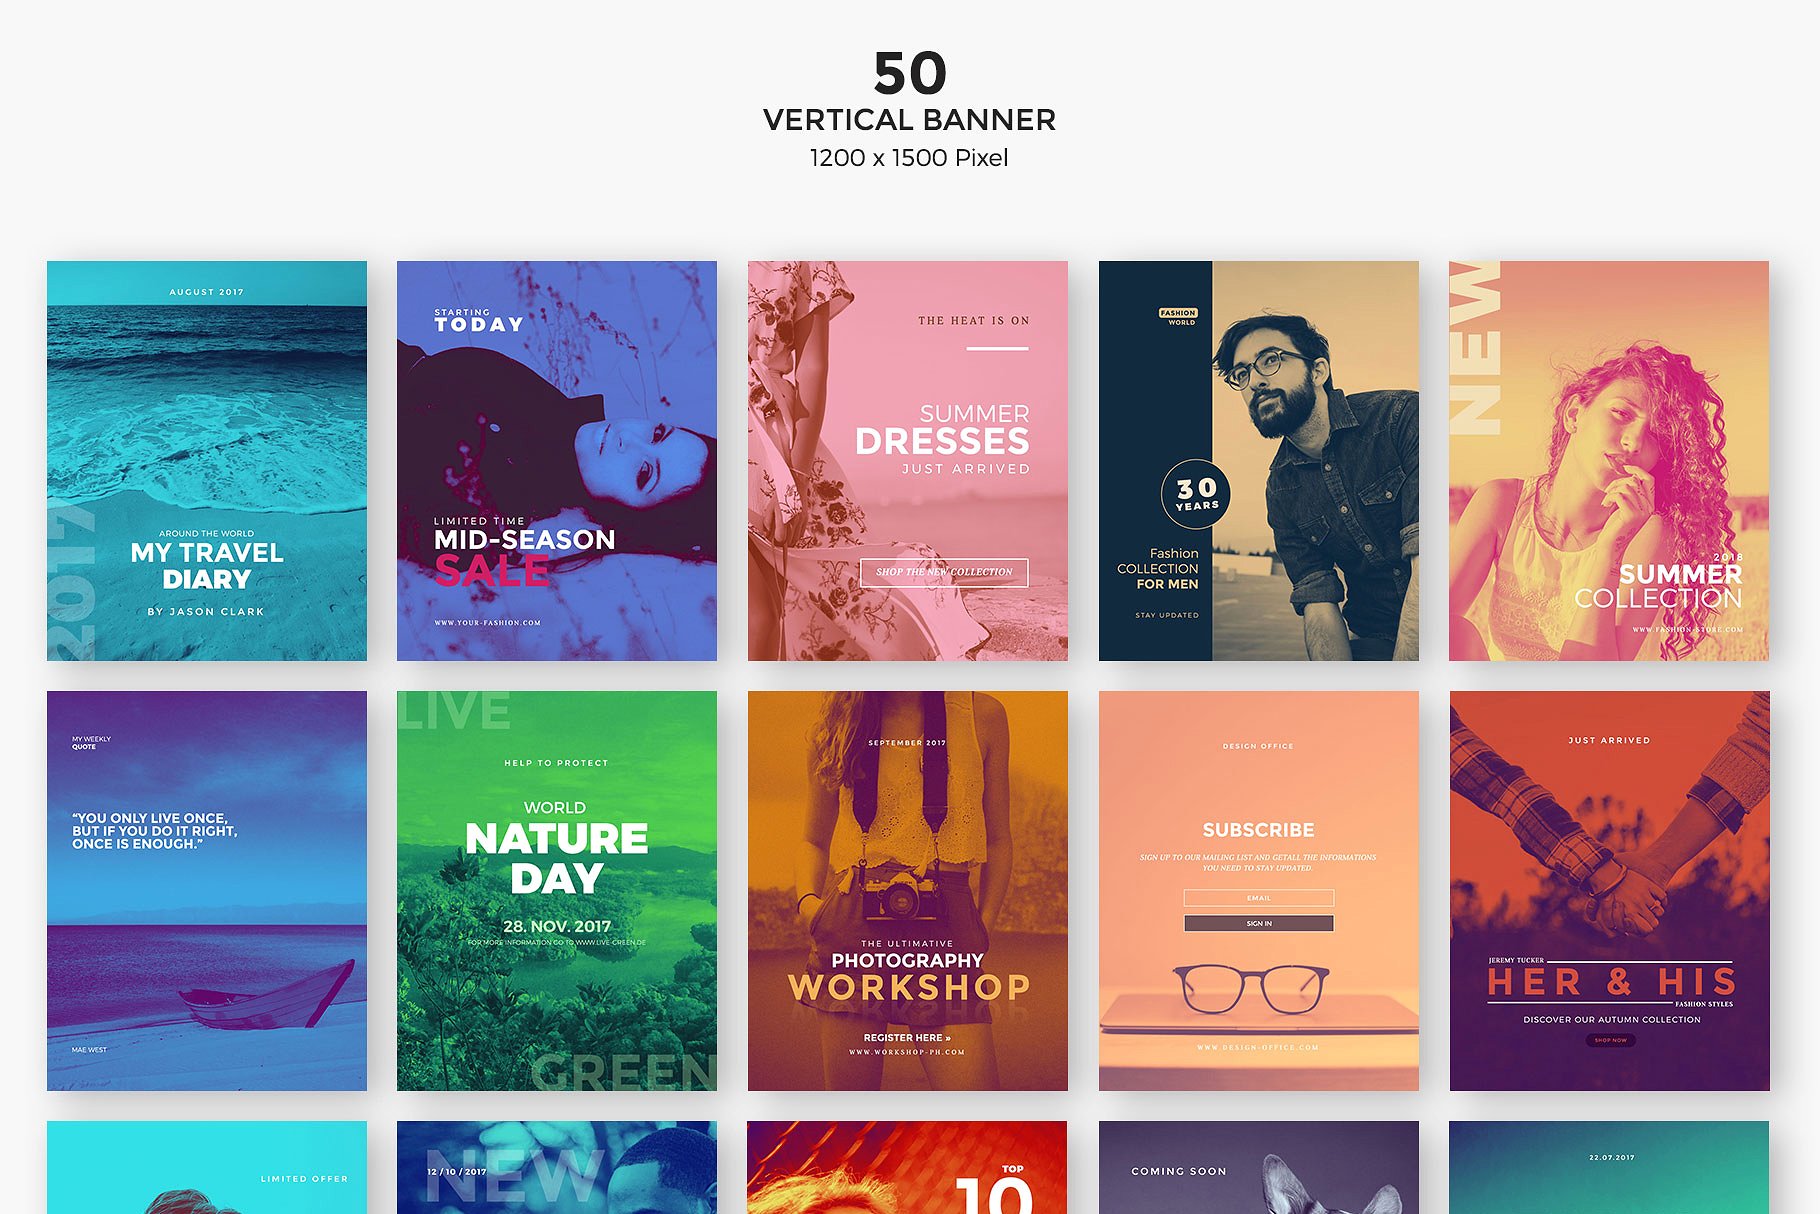Open the Coming Soon banner
The image size is (1820, 1214).
tap(1258, 1170)
